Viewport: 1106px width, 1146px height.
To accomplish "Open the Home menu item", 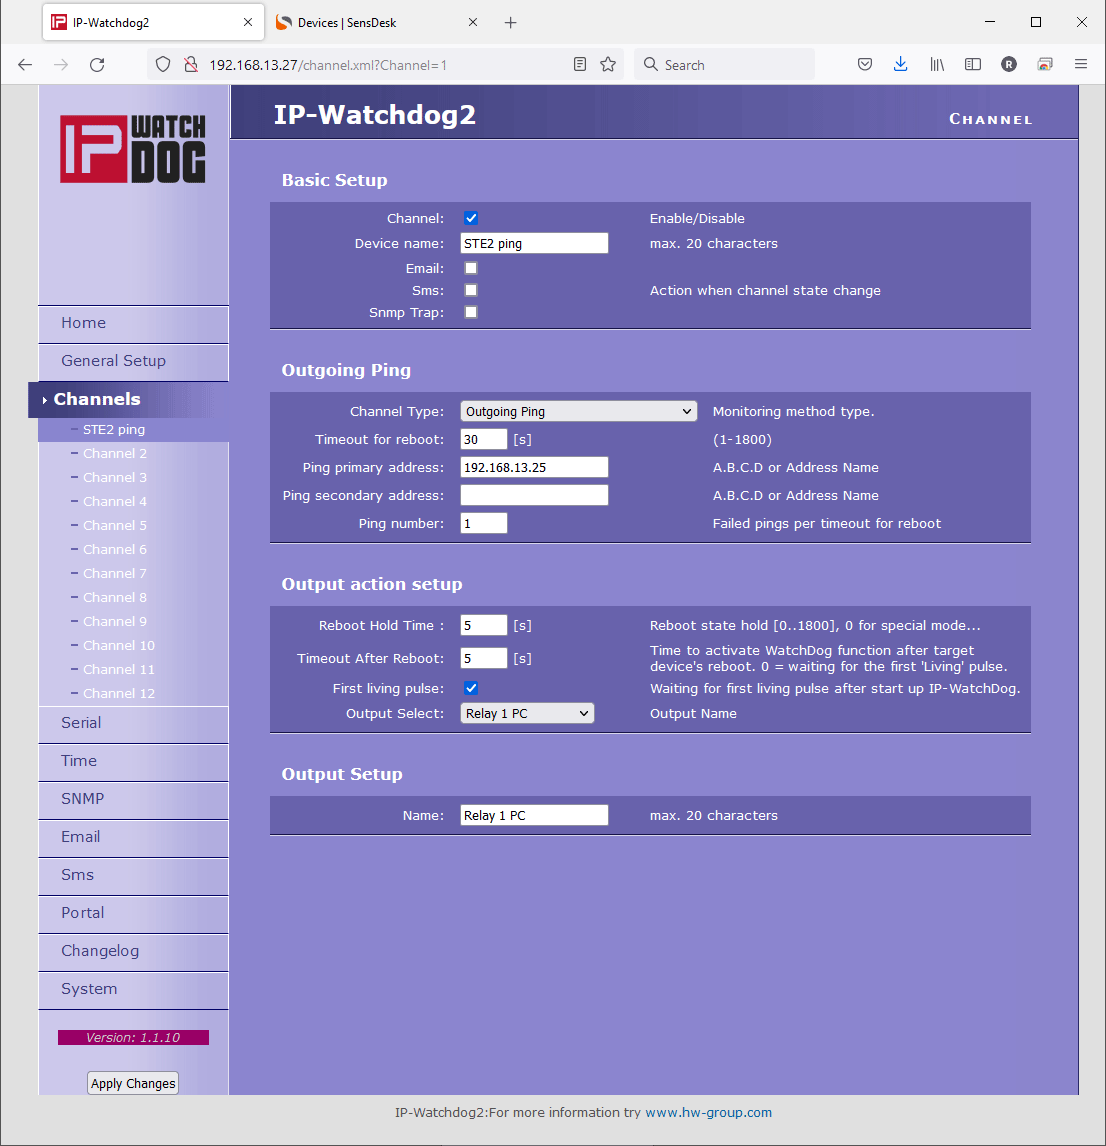I will pos(134,324).
